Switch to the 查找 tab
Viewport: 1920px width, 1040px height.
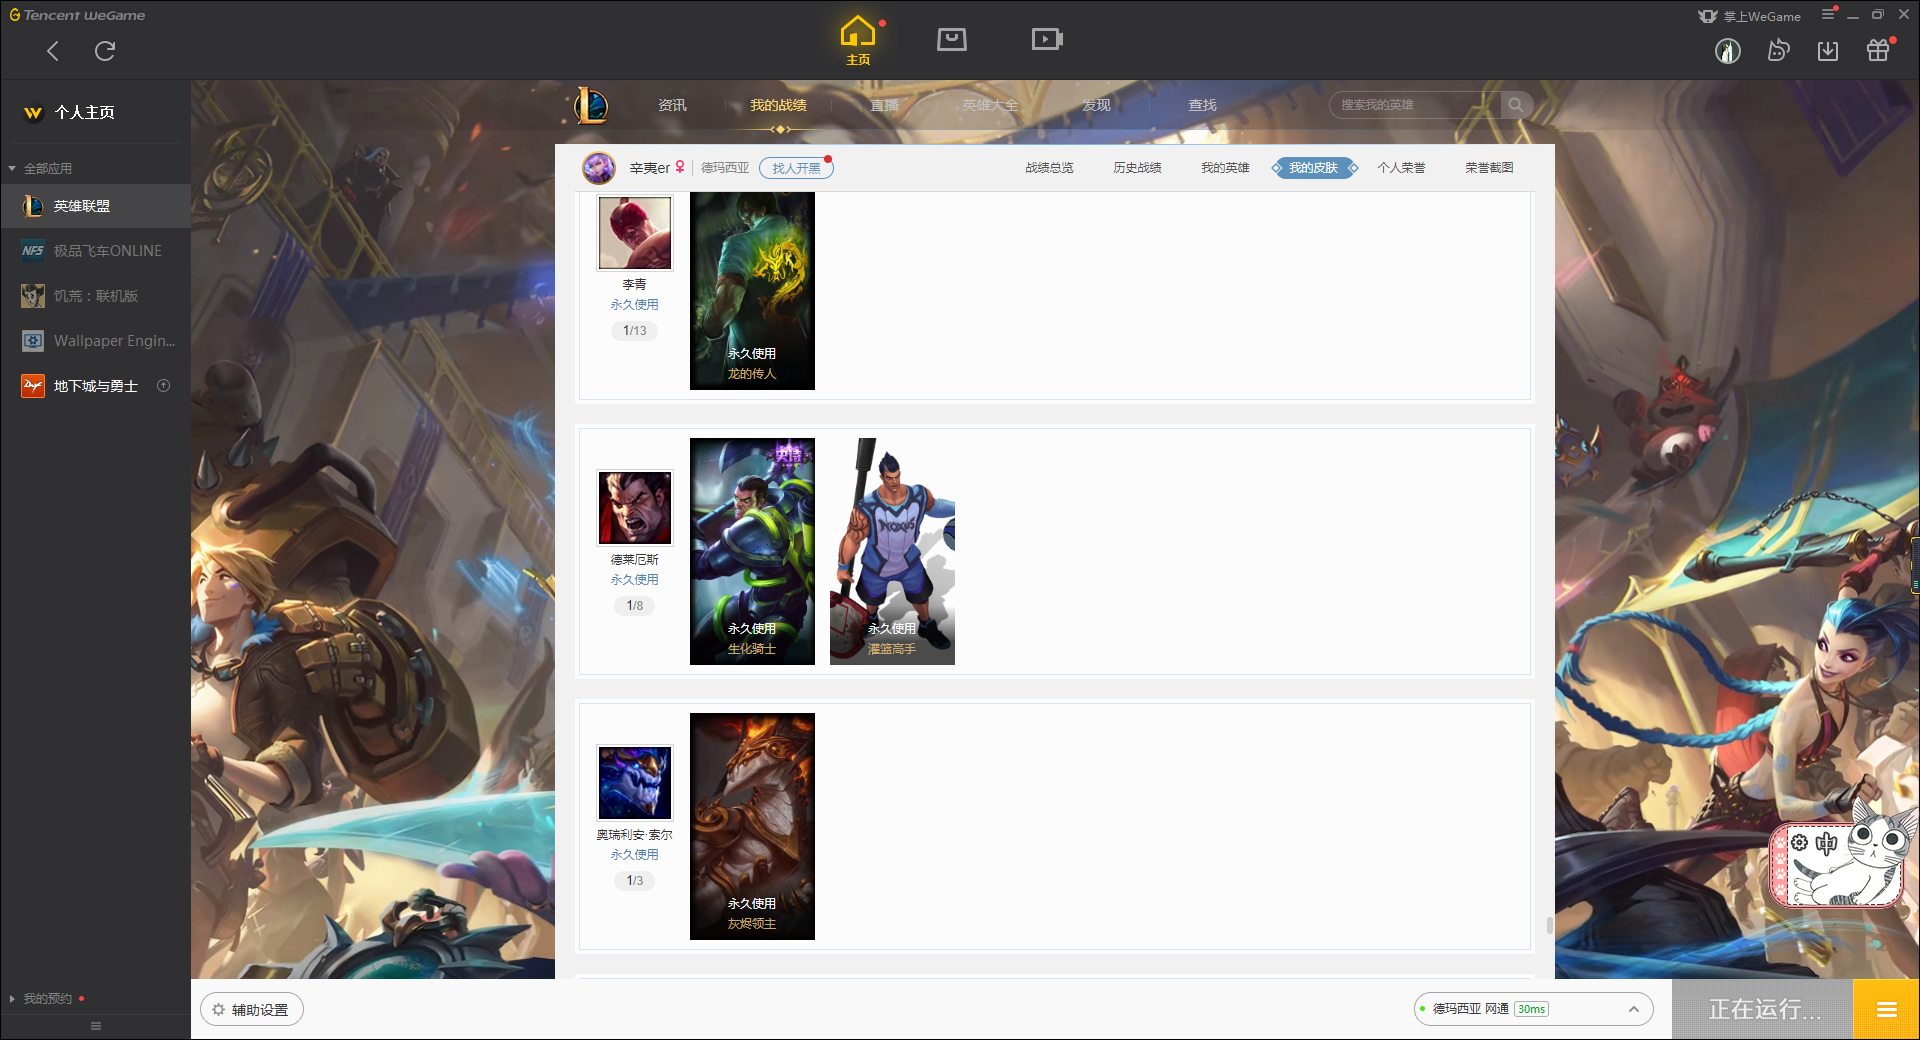pyautogui.click(x=1202, y=105)
